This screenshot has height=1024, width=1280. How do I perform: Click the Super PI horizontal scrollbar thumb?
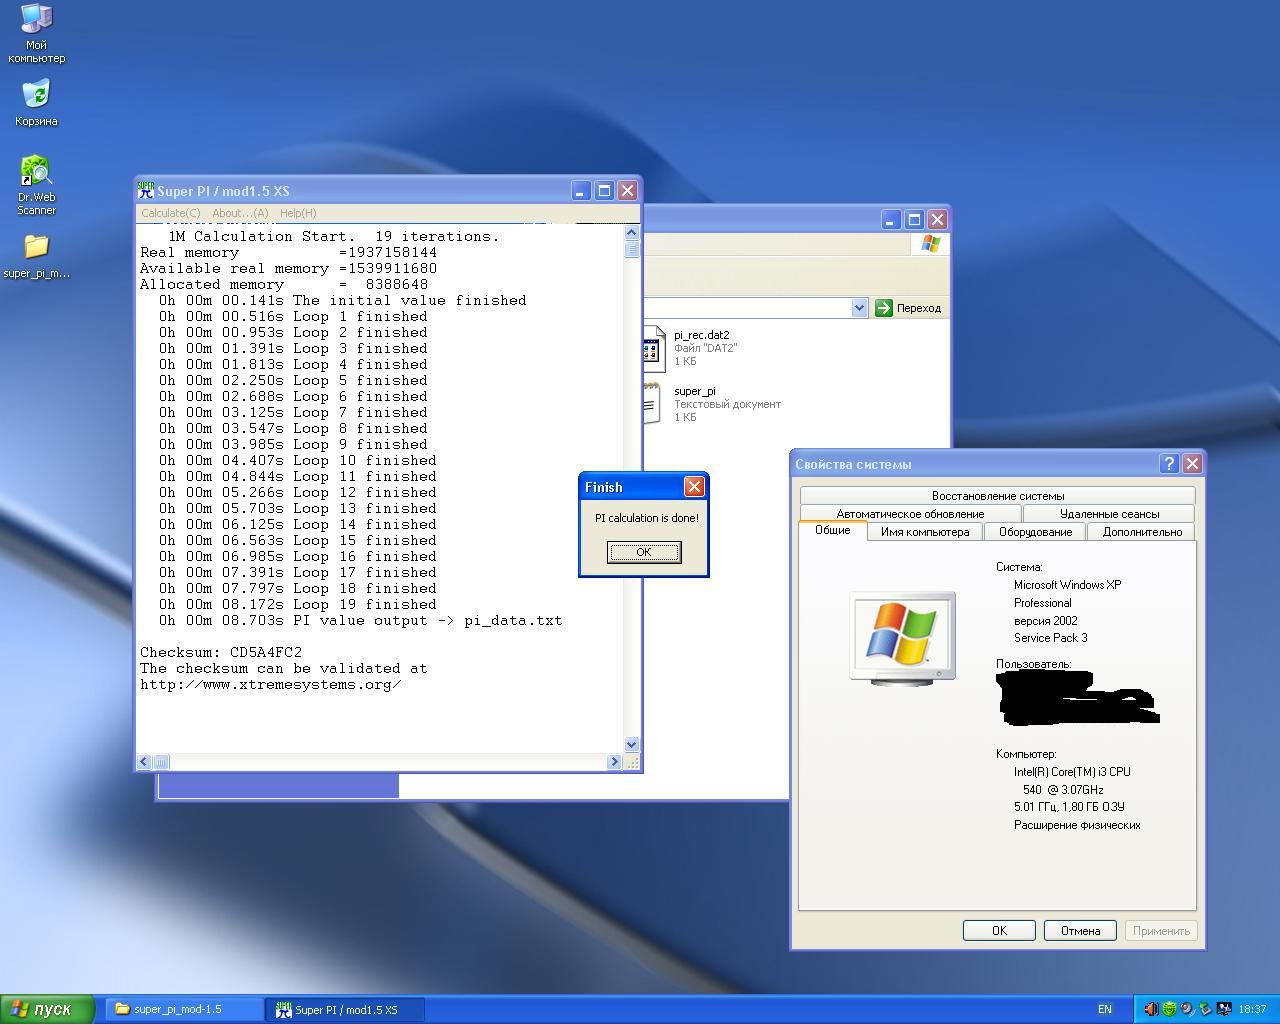click(x=161, y=762)
